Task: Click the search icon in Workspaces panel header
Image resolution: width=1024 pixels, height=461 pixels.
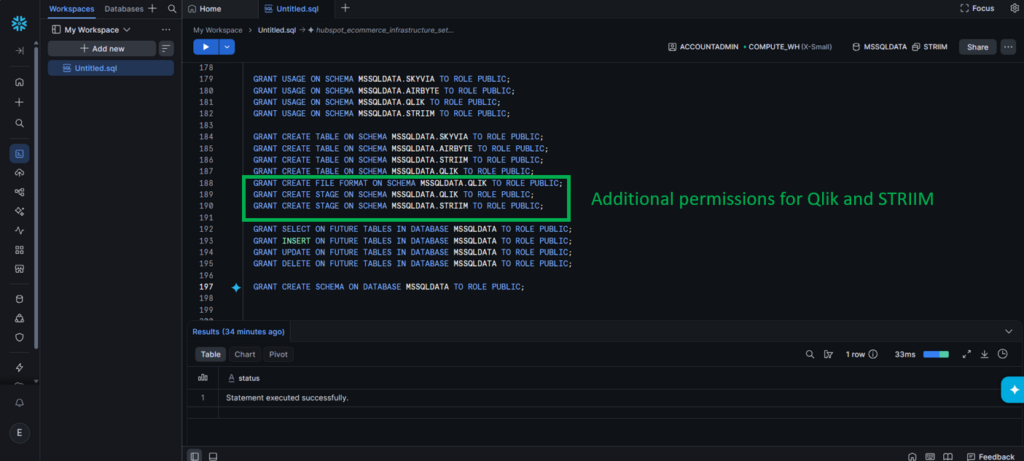Action: click(172, 8)
